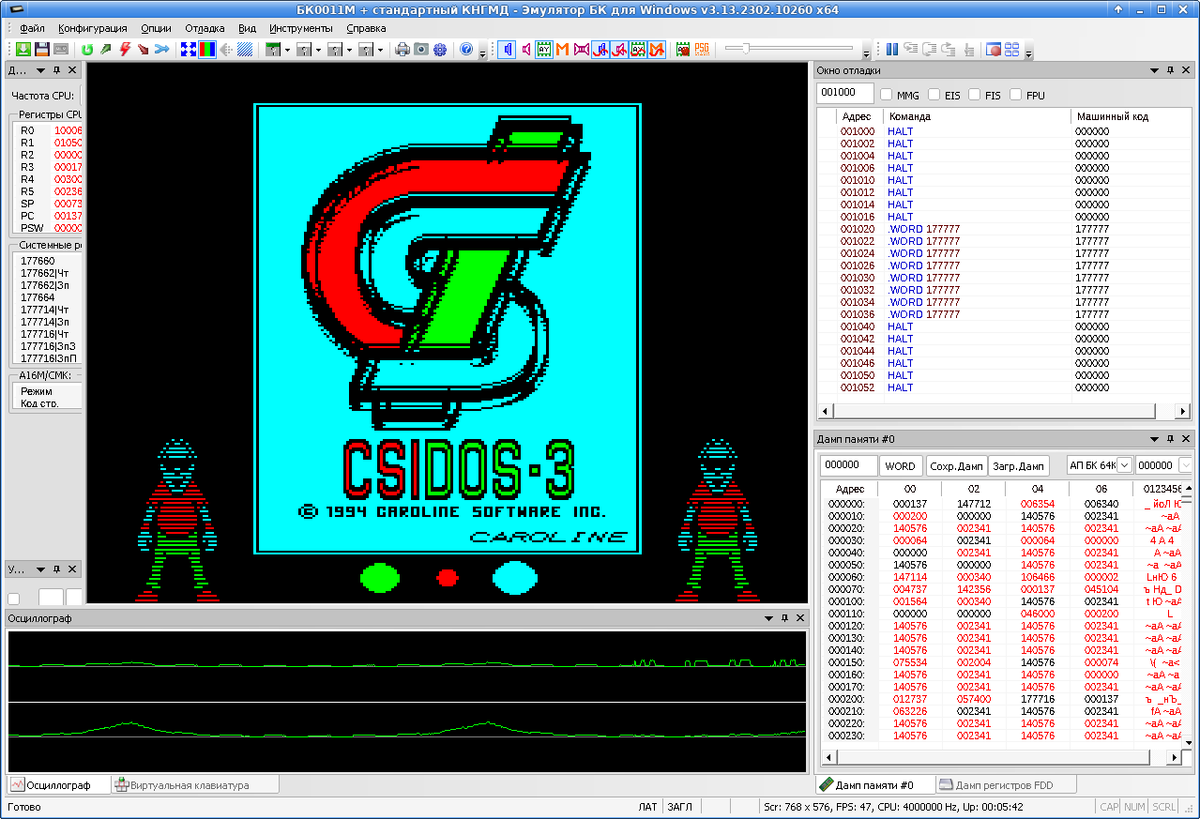This screenshot has width=1200, height=819.
Task: Click the green circular restart arrow icon
Action: point(87,49)
